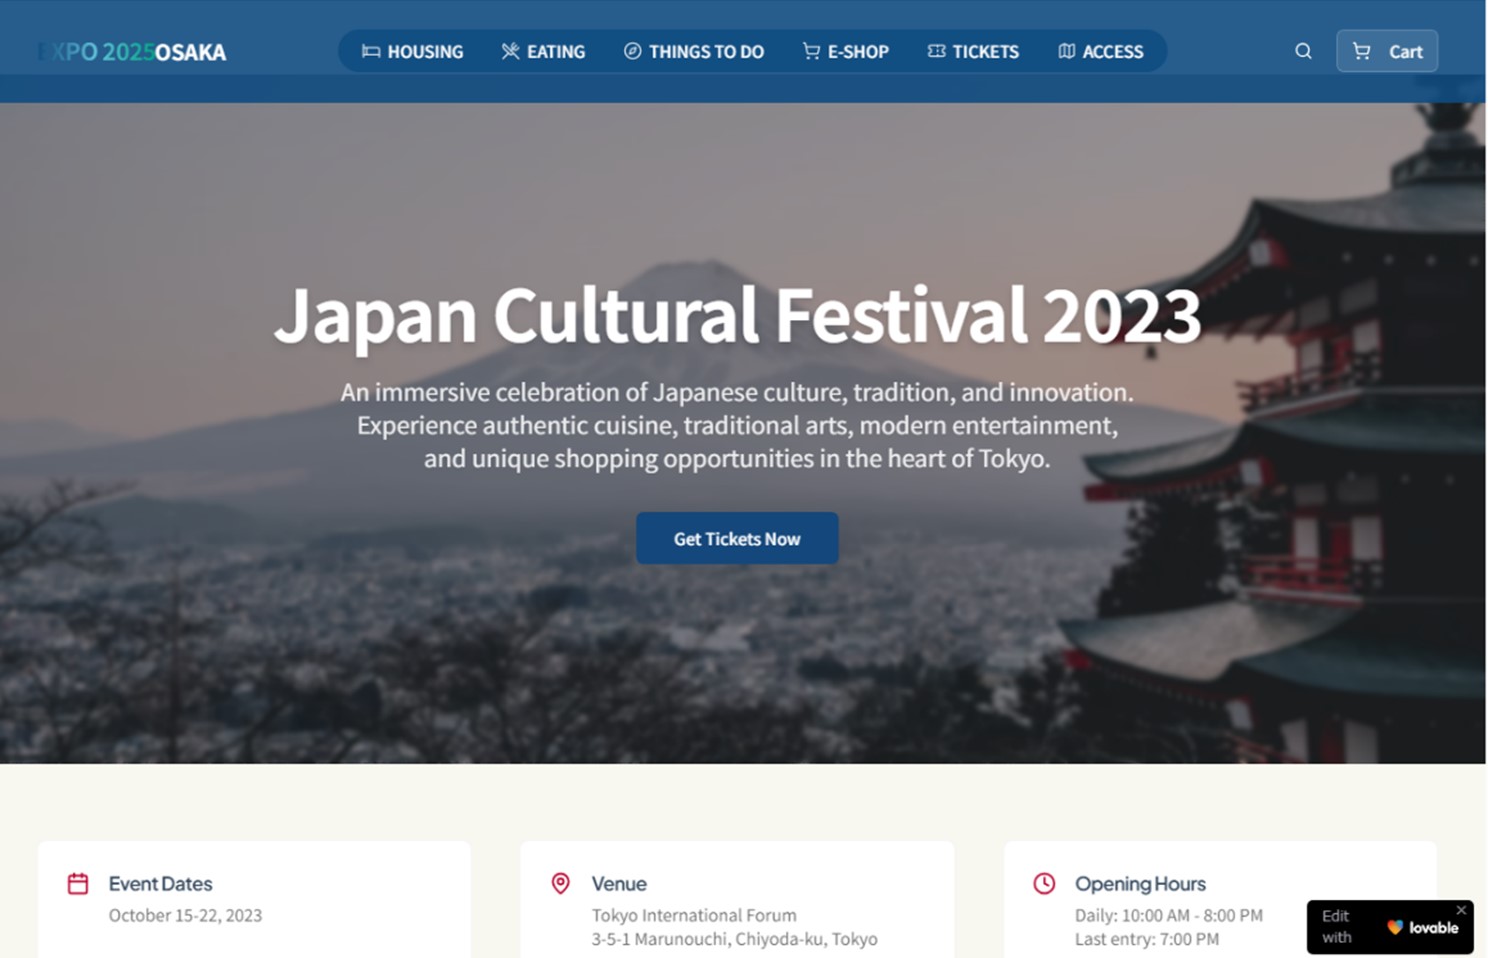Image resolution: width=1488 pixels, height=958 pixels.
Task: Click the utensils icon beside Eating
Action: (x=510, y=51)
